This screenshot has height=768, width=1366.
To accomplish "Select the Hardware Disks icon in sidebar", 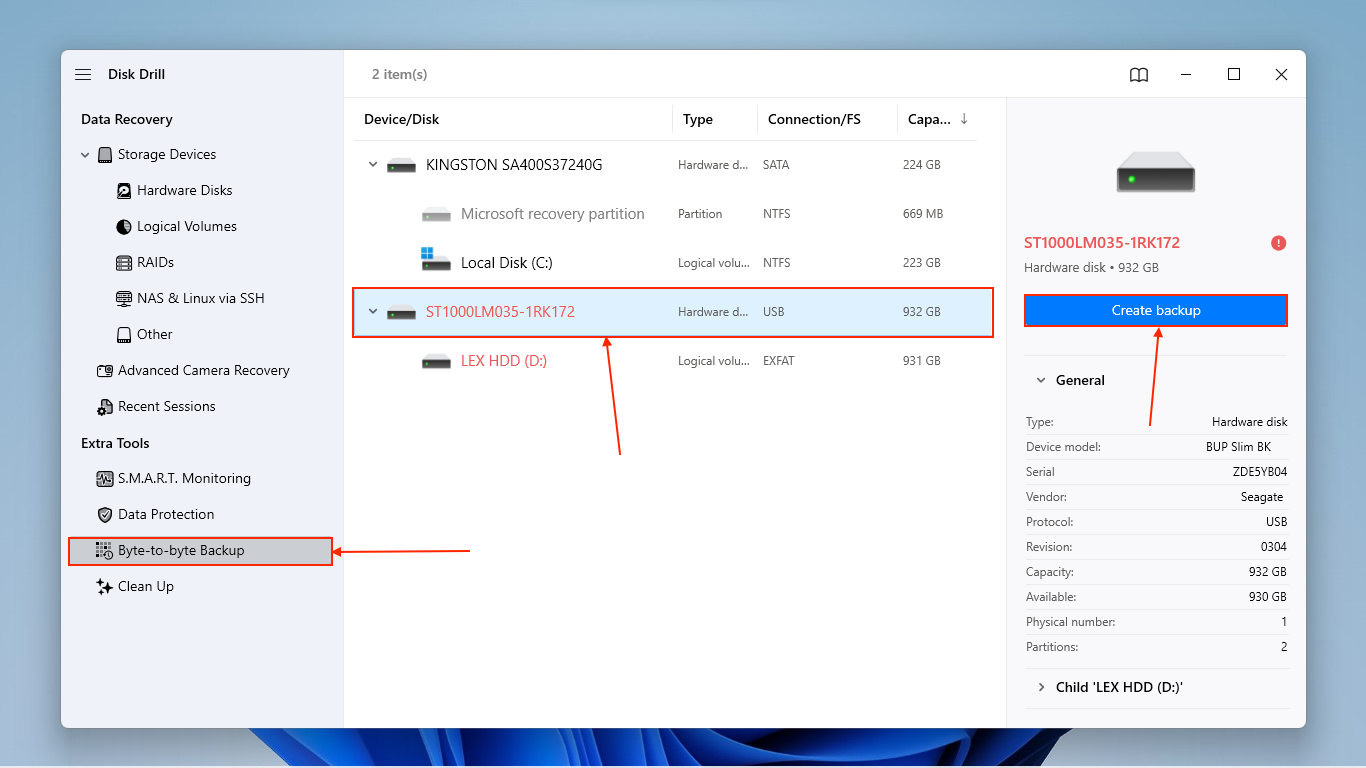I will [124, 190].
